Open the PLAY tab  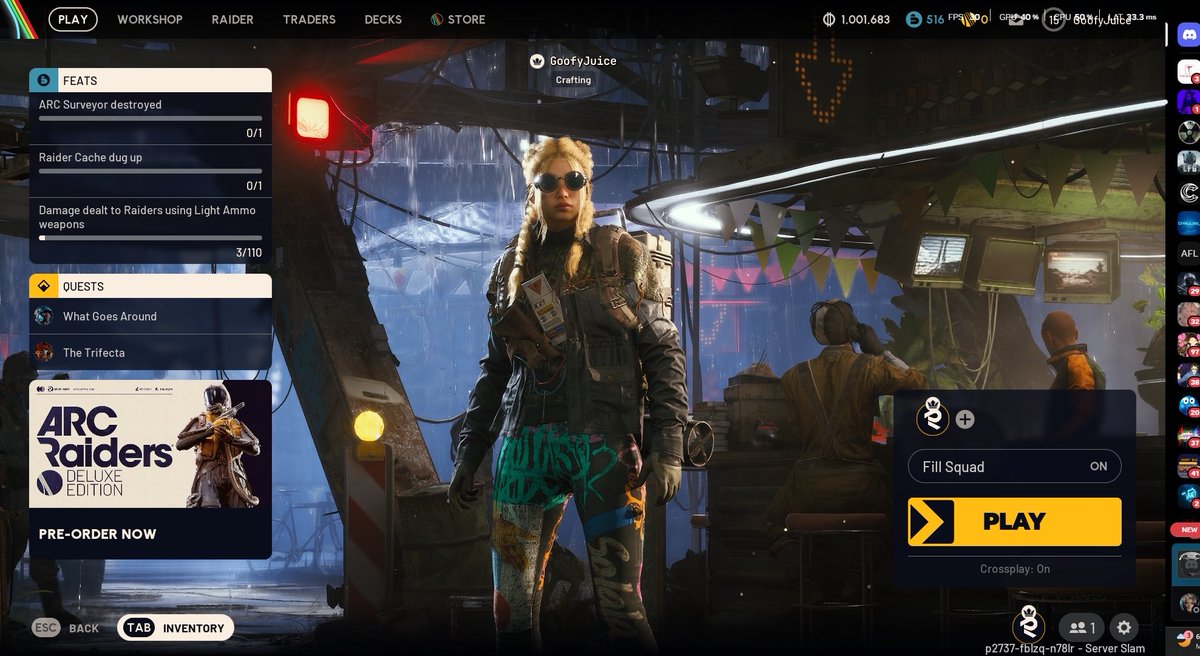(73, 19)
